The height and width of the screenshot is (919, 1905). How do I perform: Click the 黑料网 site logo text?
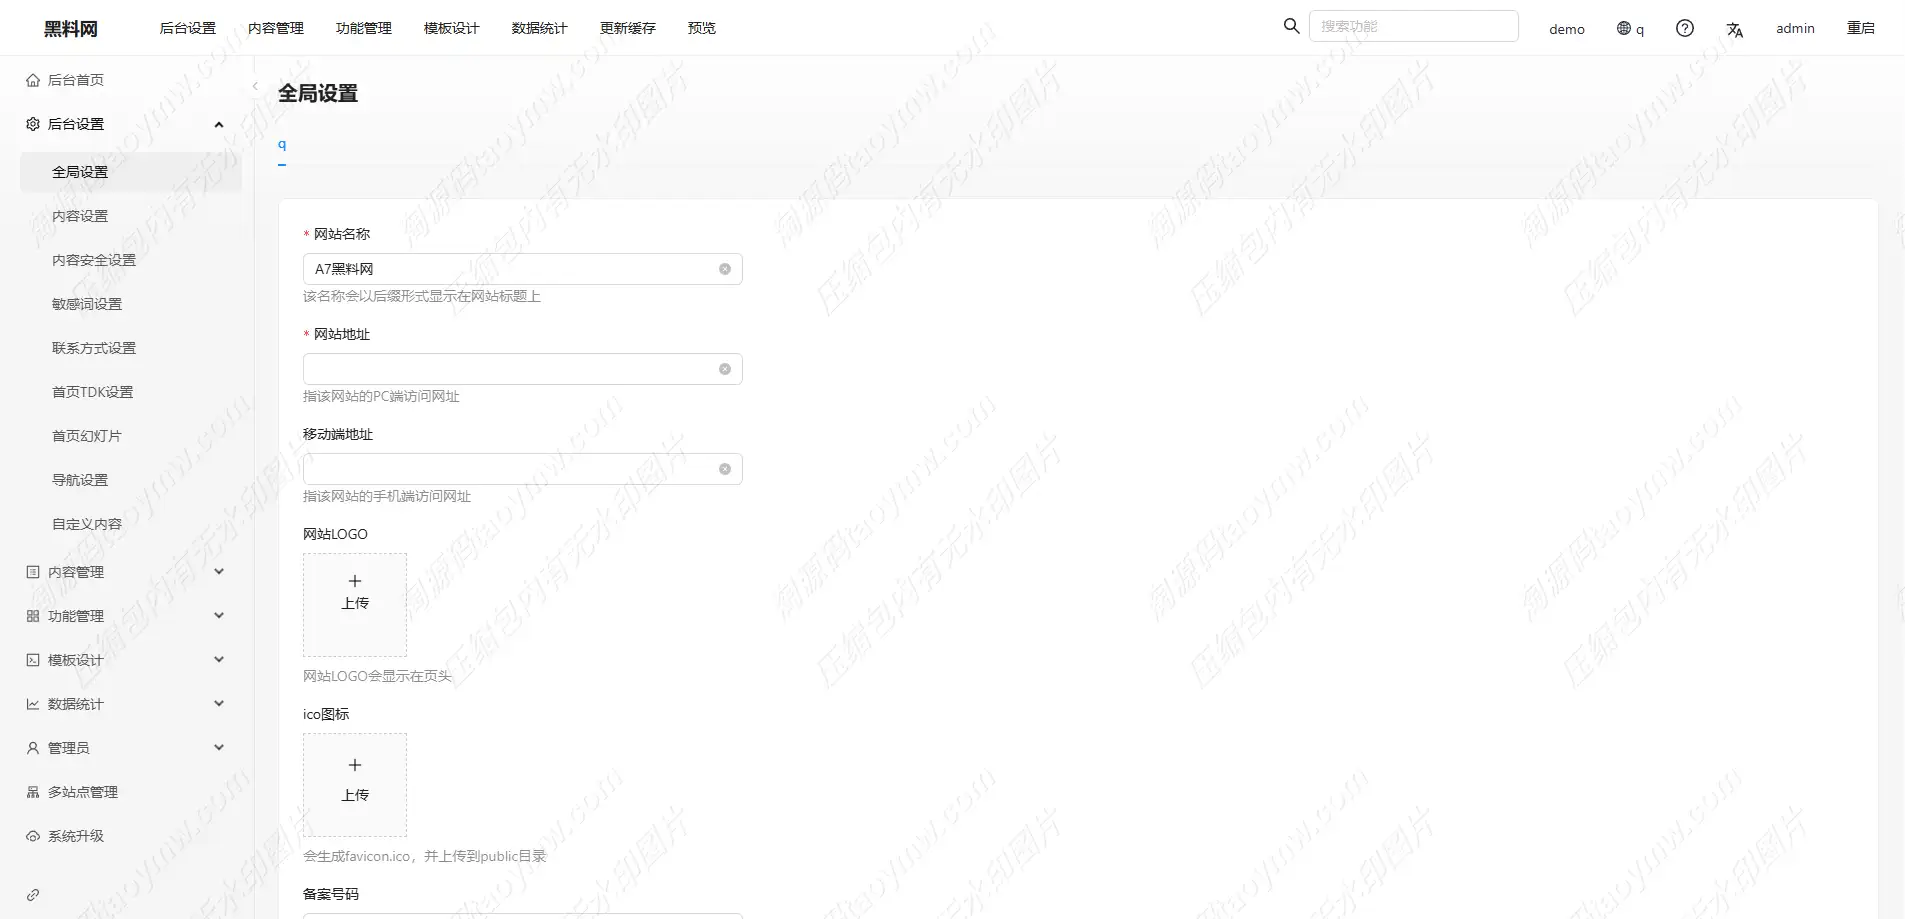click(x=71, y=29)
